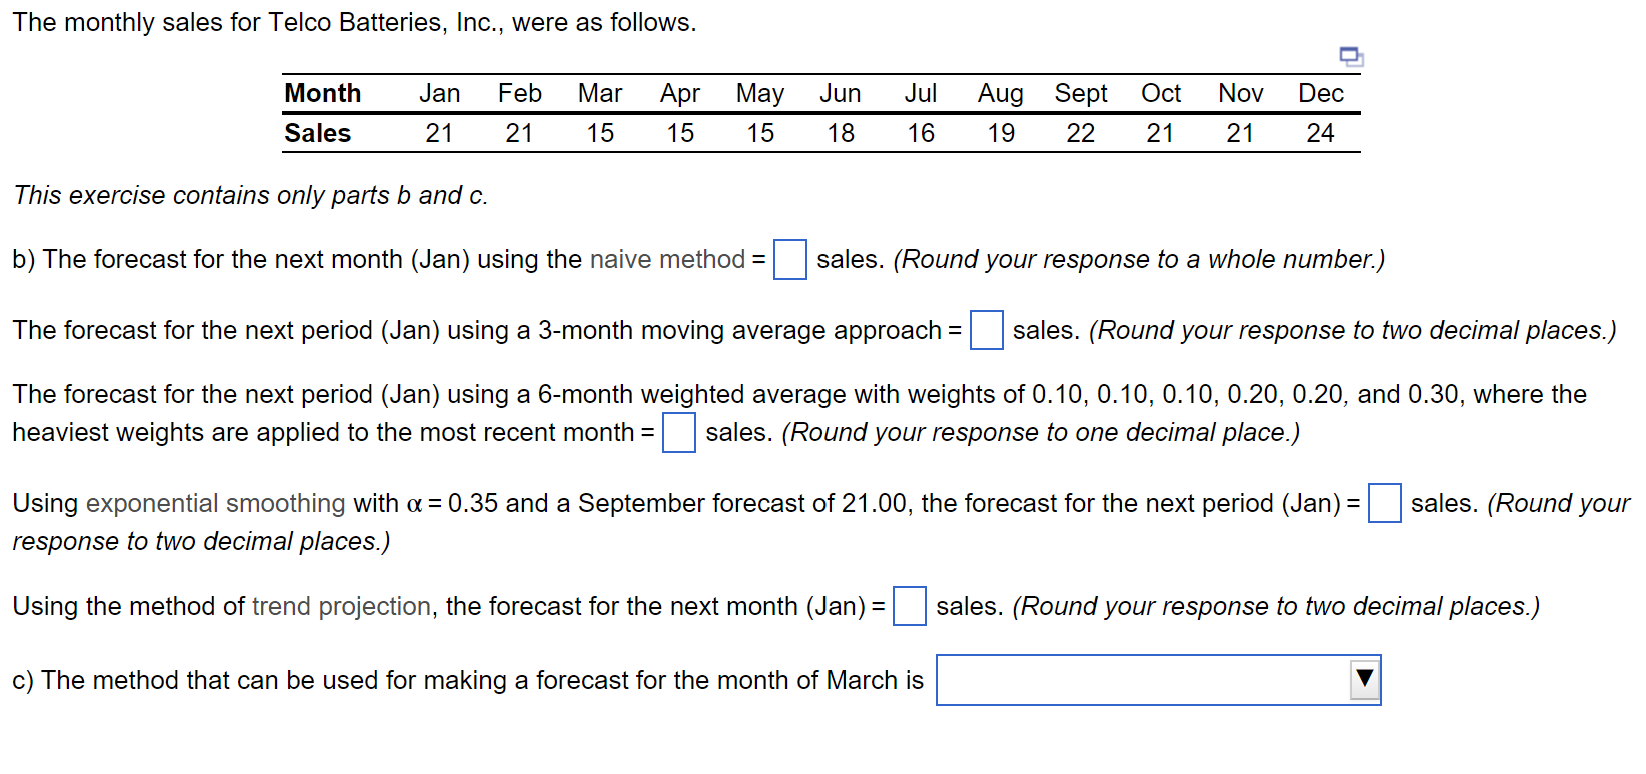The height and width of the screenshot is (774, 1646).
Task: Click the table pop-out icon above Dec column
Action: click(x=1352, y=57)
